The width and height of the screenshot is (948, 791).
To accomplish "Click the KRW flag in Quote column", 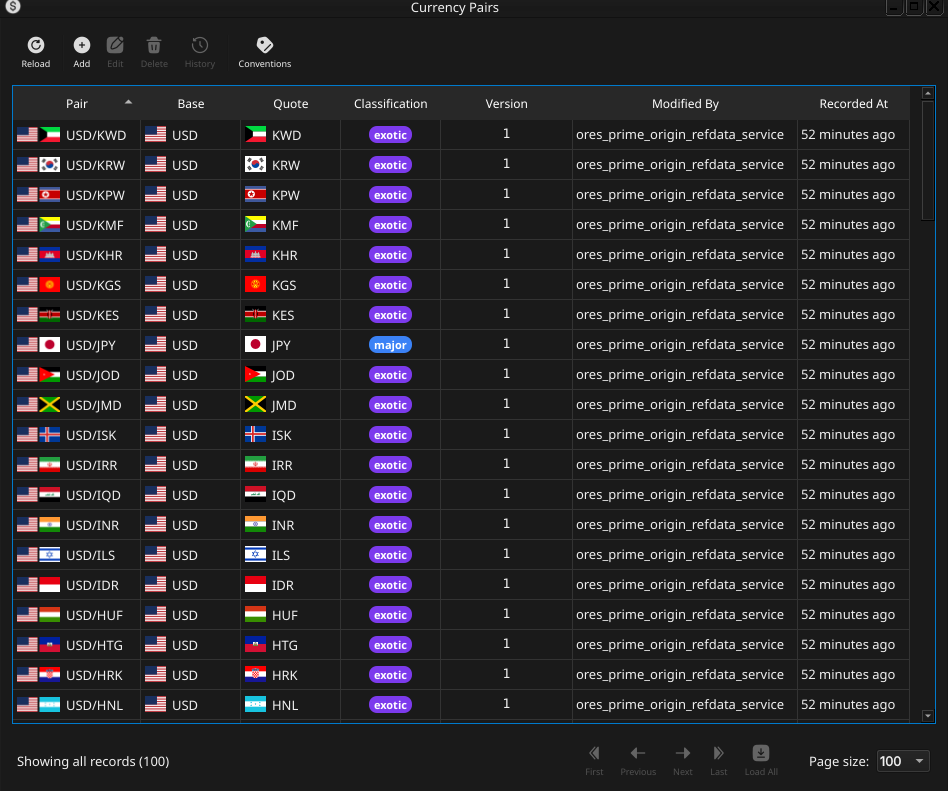I will [255, 164].
